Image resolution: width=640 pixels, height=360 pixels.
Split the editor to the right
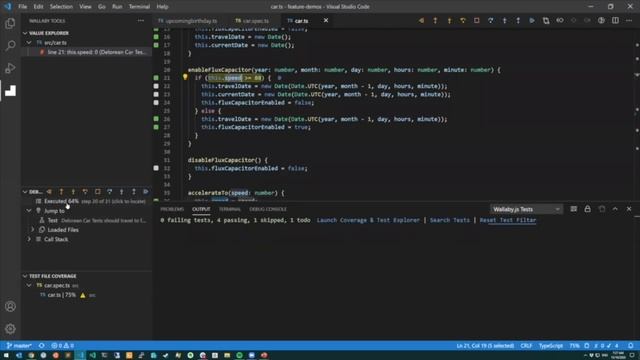tap(615, 20)
